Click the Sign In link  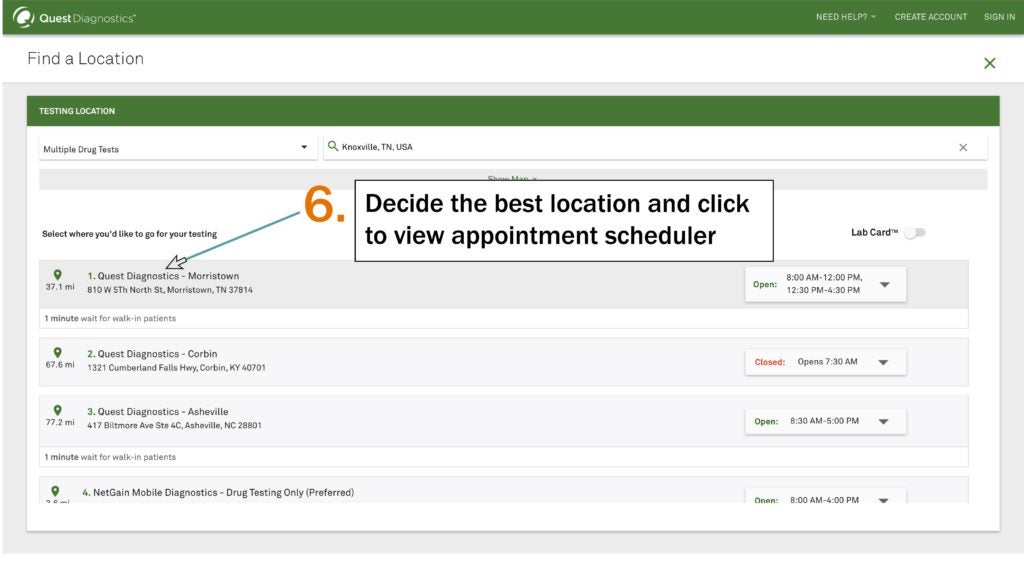coord(999,17)
